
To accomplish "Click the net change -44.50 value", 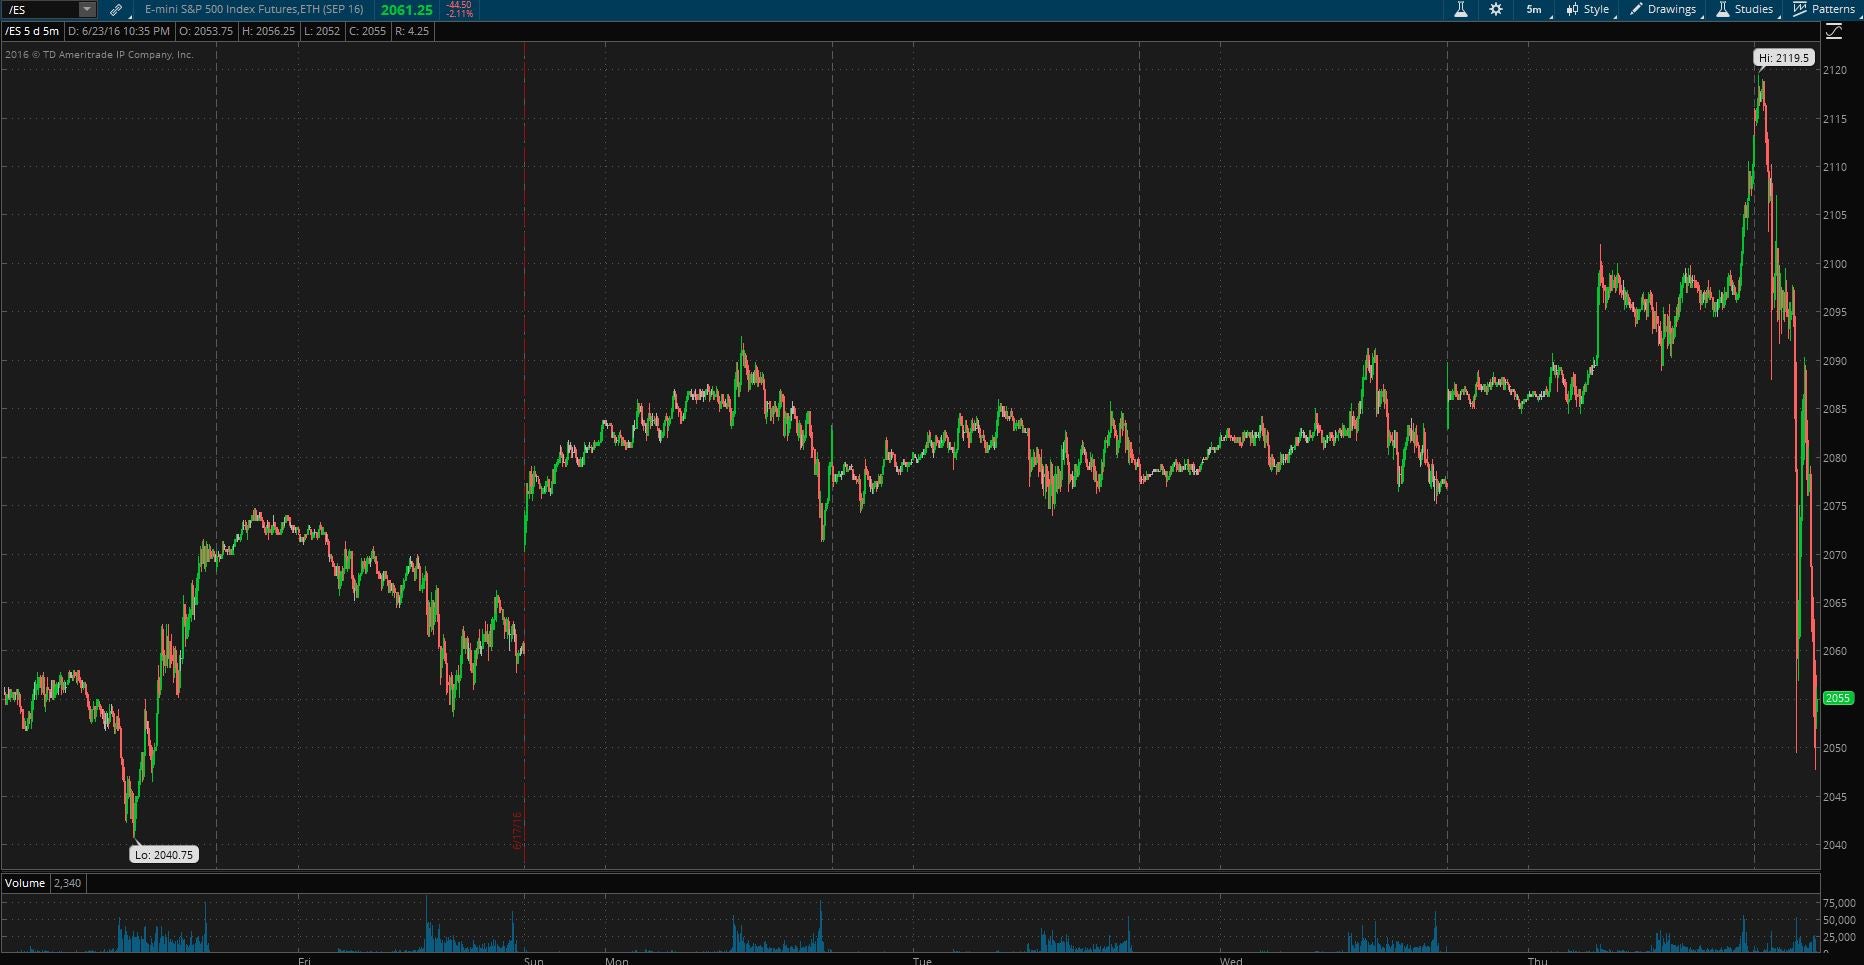I will click(x=459, y=5).
